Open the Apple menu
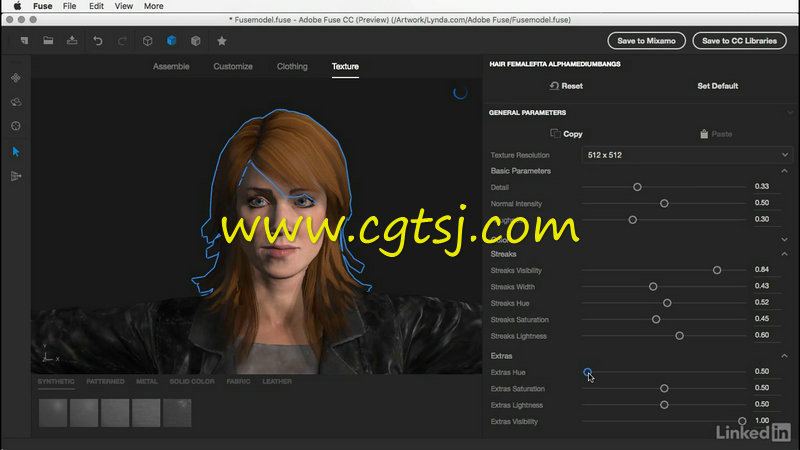 pos(17,6)
